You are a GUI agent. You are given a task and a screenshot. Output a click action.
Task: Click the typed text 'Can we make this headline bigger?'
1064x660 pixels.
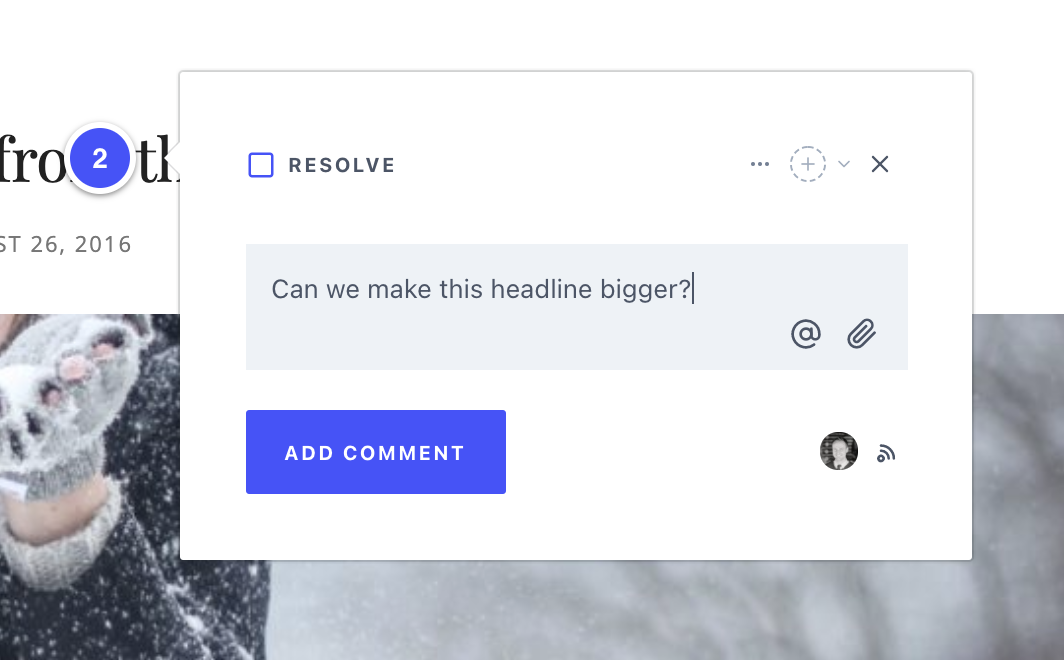(x=481, y=290)
